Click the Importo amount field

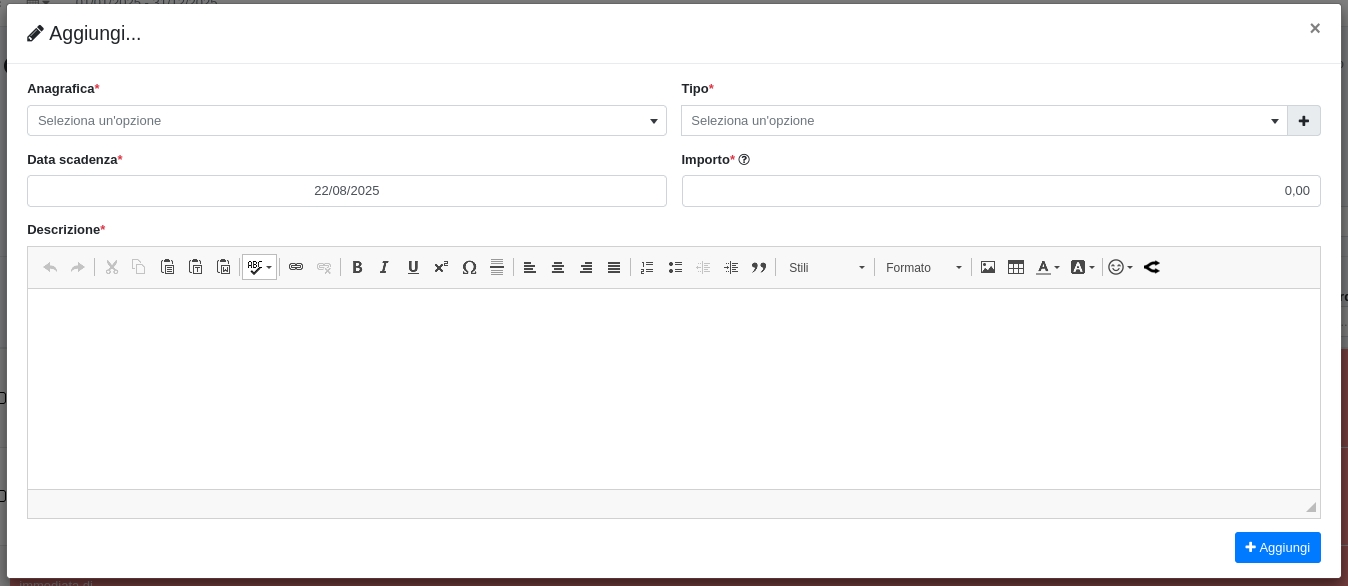coord(1000,191)
